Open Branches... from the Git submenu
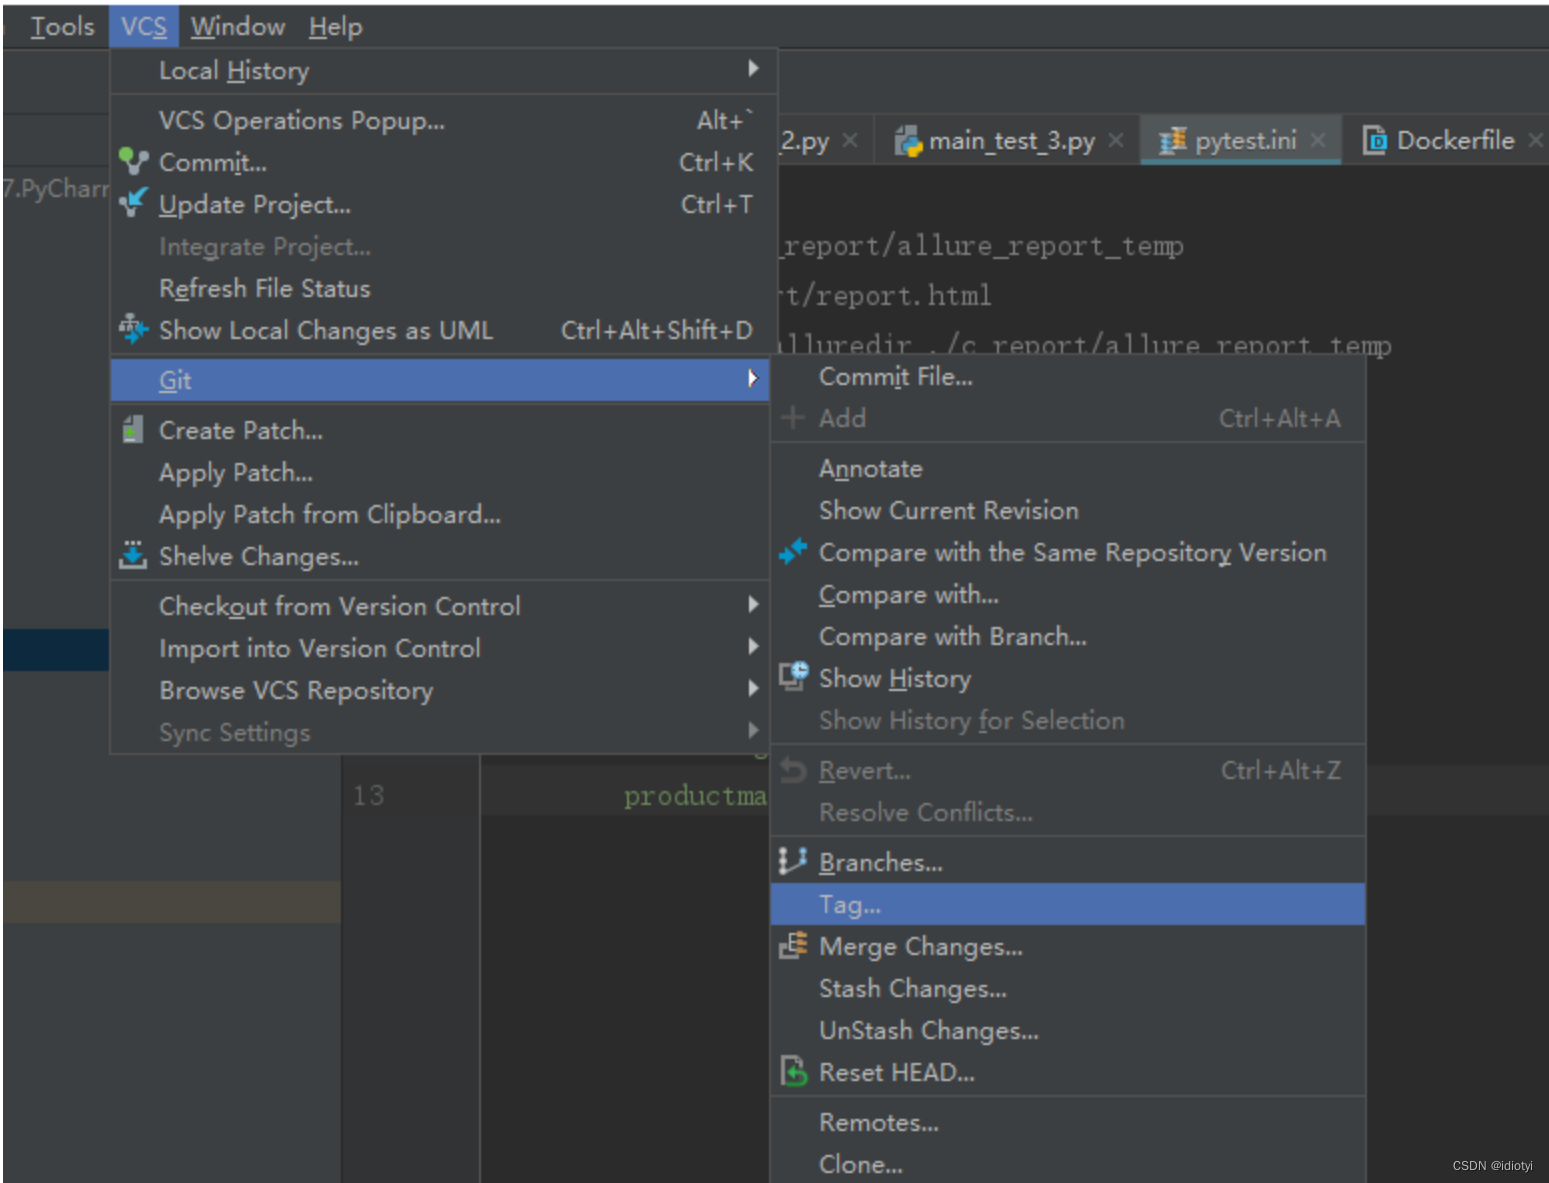 coord(1068,862)
